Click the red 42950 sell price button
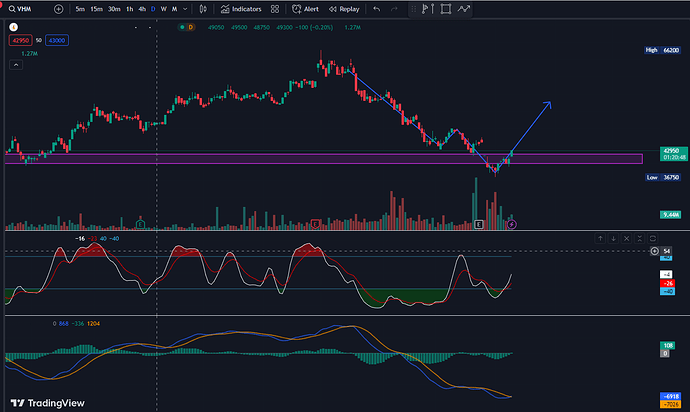 tap(21, 39)
